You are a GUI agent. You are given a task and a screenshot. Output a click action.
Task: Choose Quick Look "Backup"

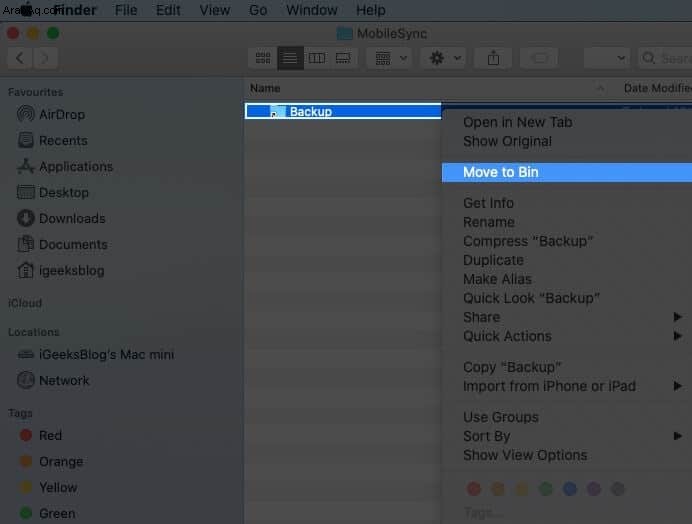click(x=531, y=298)
